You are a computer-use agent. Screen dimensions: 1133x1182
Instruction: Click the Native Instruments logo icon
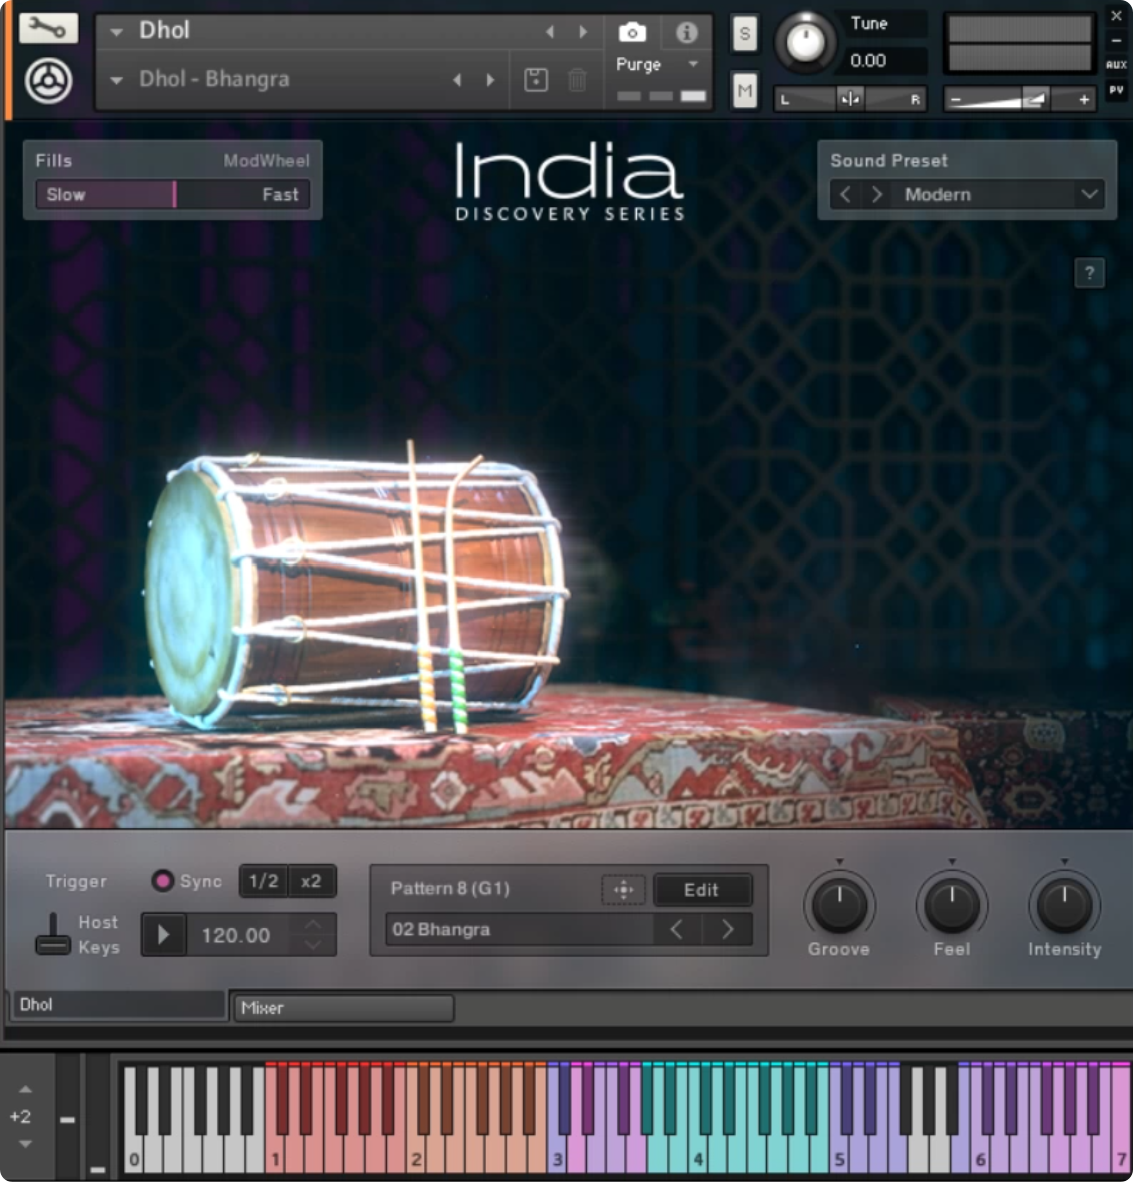(x=48, y=81)
